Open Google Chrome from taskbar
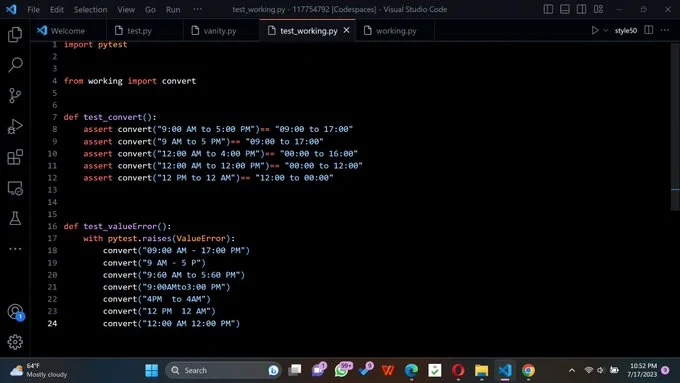The width and height of the screenshot is (680, 383). point(528,370)
